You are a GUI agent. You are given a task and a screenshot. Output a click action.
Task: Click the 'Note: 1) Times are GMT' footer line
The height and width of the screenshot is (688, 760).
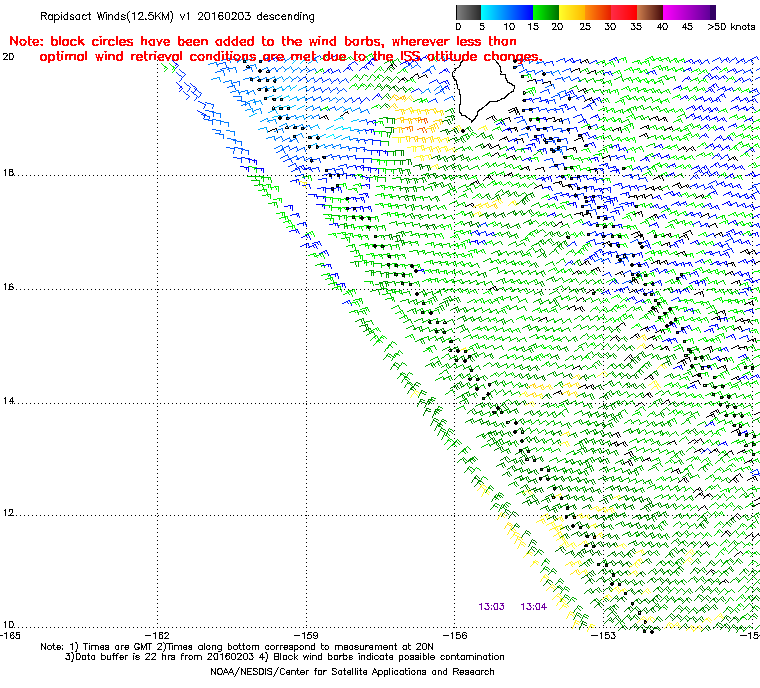click(237, 647)
